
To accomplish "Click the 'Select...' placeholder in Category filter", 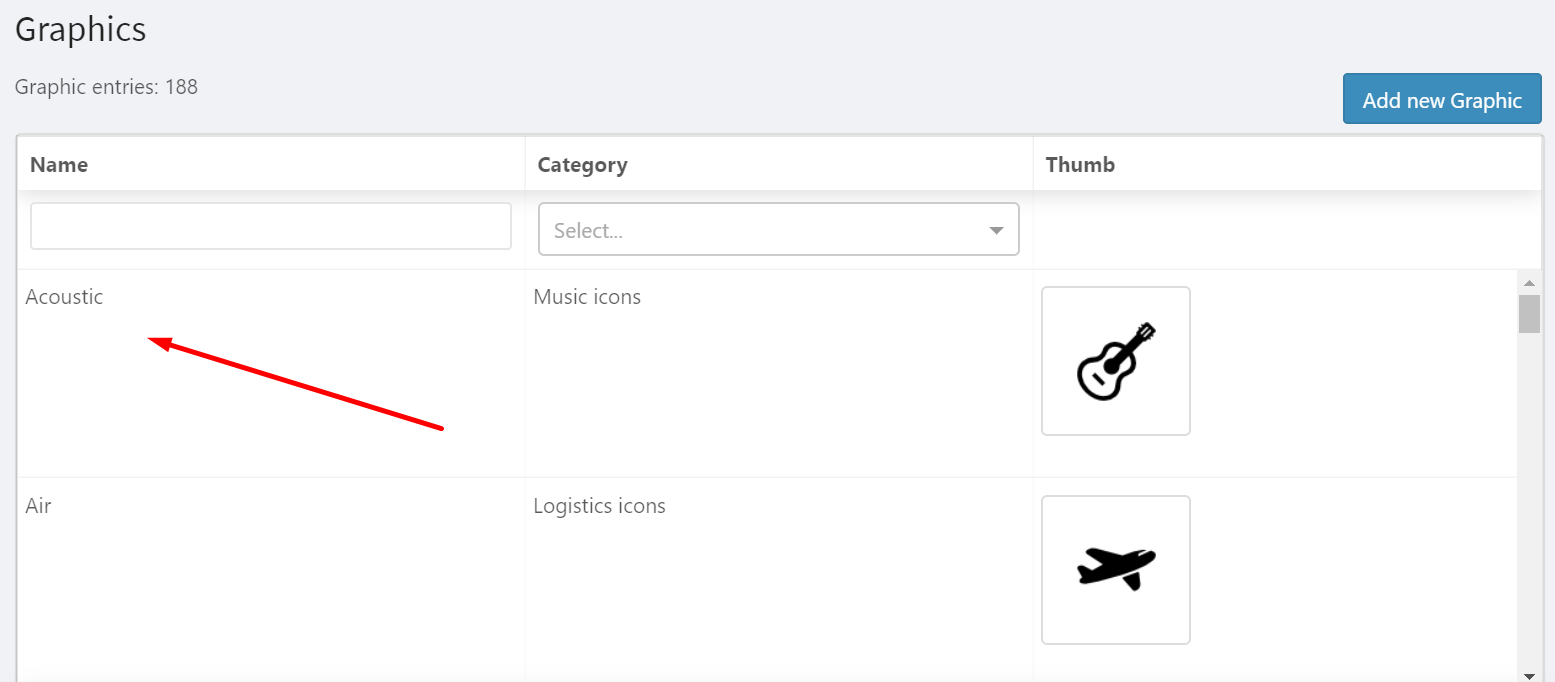I will click(x=589, y=230).
